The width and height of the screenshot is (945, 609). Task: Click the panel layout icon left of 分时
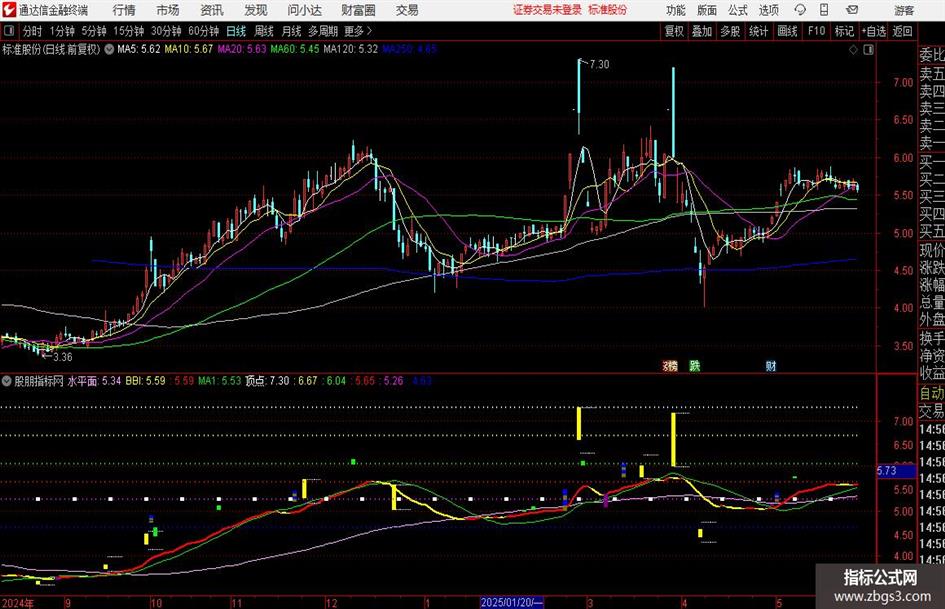coord(9,31)
